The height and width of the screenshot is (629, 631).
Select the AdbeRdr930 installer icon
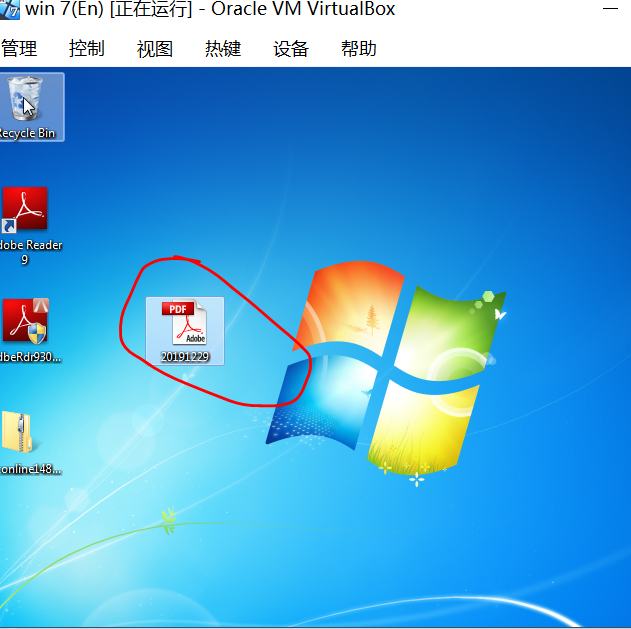click(26, 321)
